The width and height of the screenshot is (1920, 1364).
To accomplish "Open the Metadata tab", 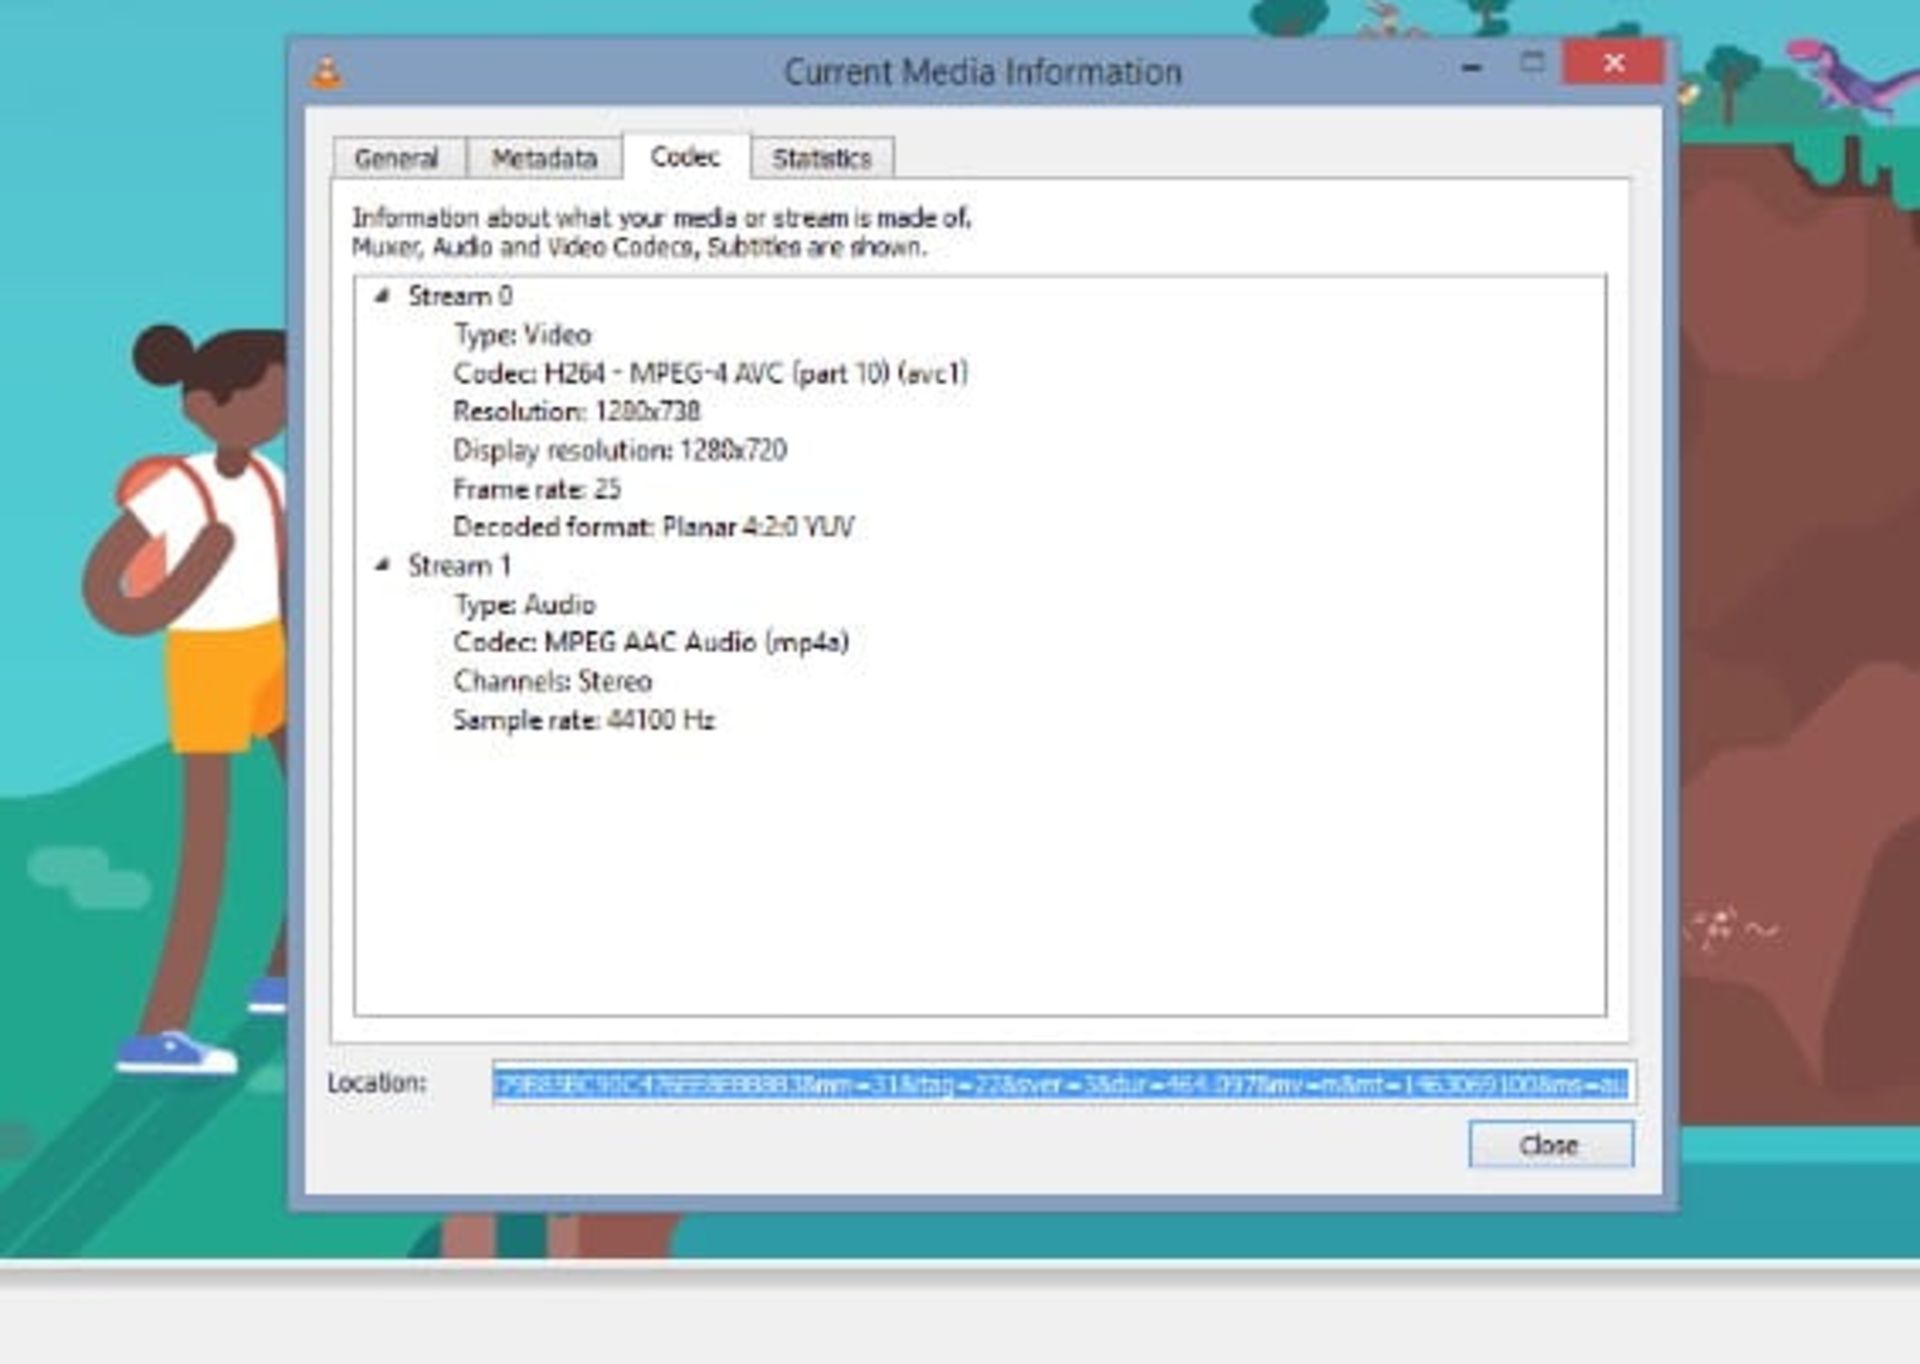I will click(x=544, y=158).
